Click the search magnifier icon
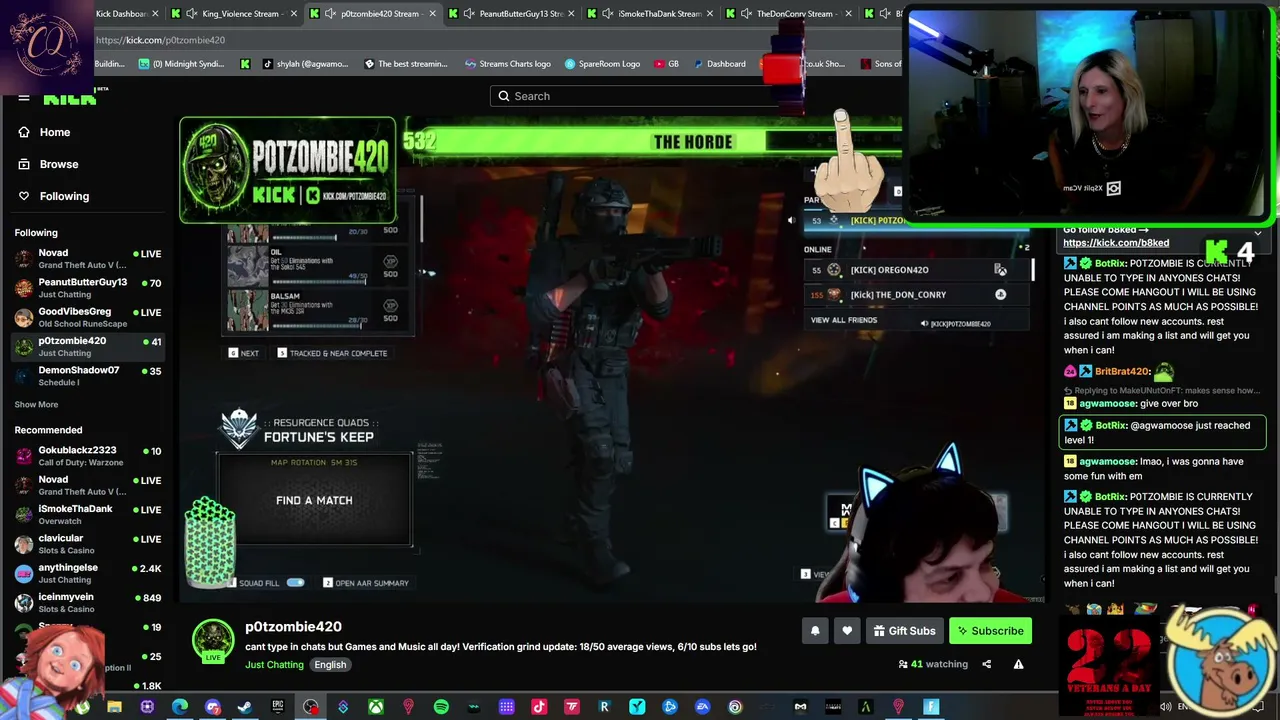This screenshot has width=1280, height=720. 504,96
